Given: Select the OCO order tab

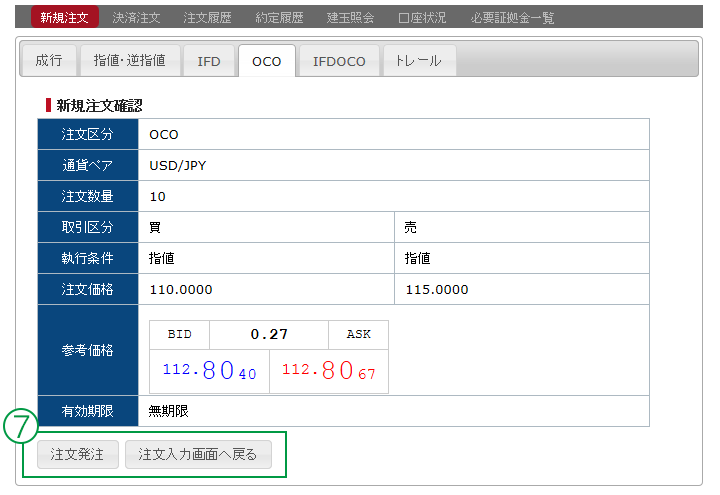Looking at the screenshot, I should click(x=267, y=61).
